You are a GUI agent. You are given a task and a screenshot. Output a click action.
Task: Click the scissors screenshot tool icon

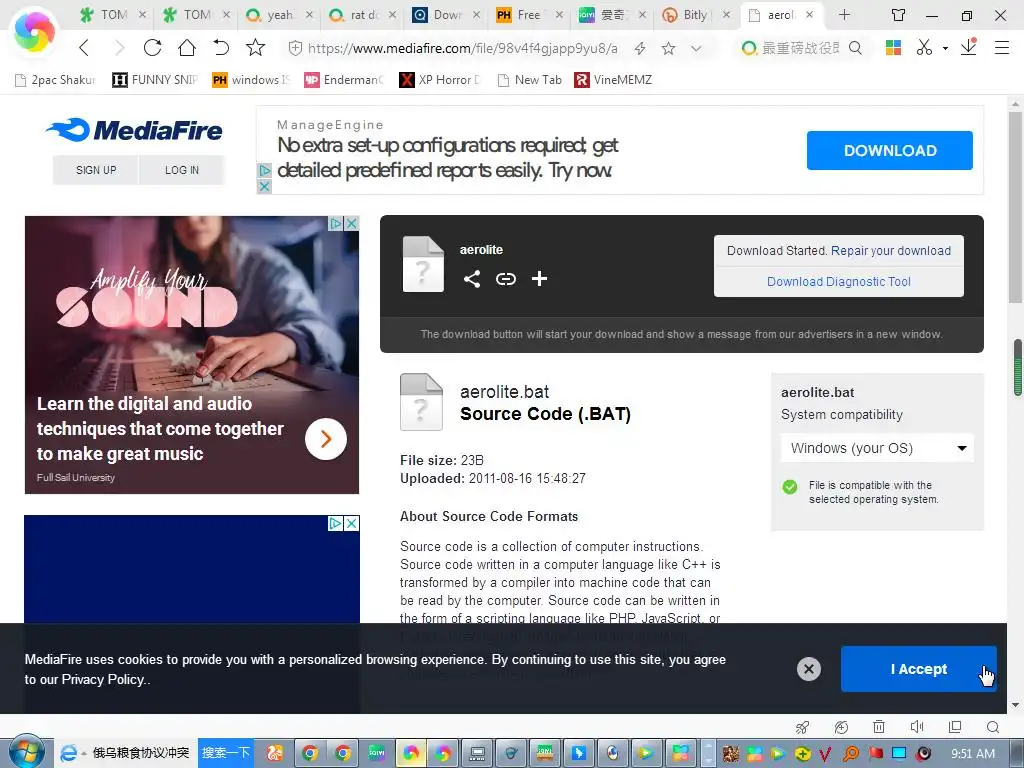[923, 48]
